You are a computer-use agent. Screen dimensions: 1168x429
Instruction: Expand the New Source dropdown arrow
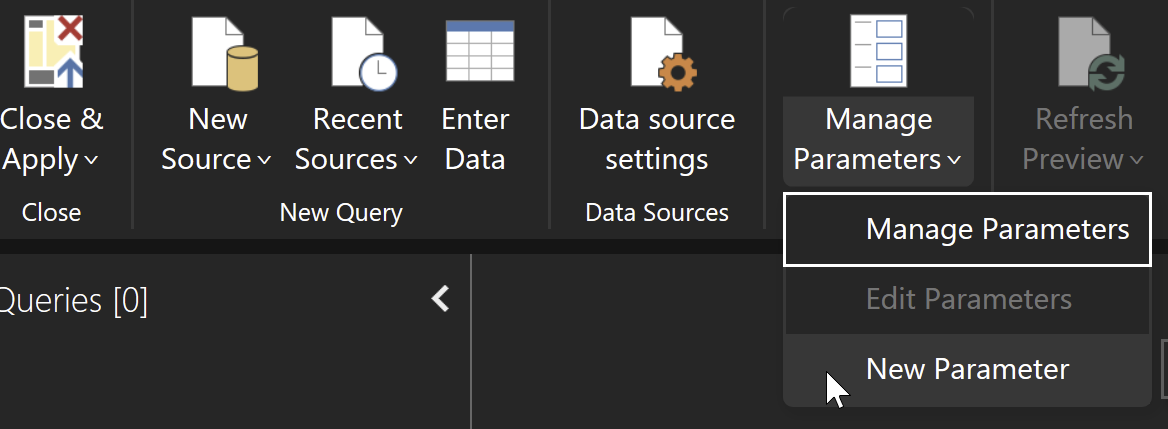(264, 161)
